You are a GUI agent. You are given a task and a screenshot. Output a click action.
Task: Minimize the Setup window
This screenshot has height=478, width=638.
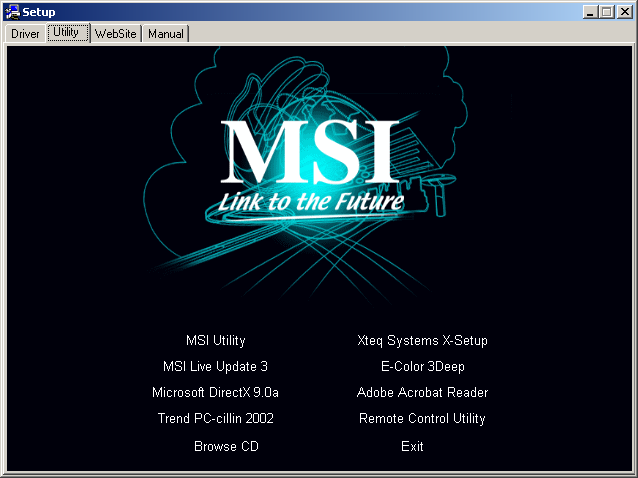590,12
